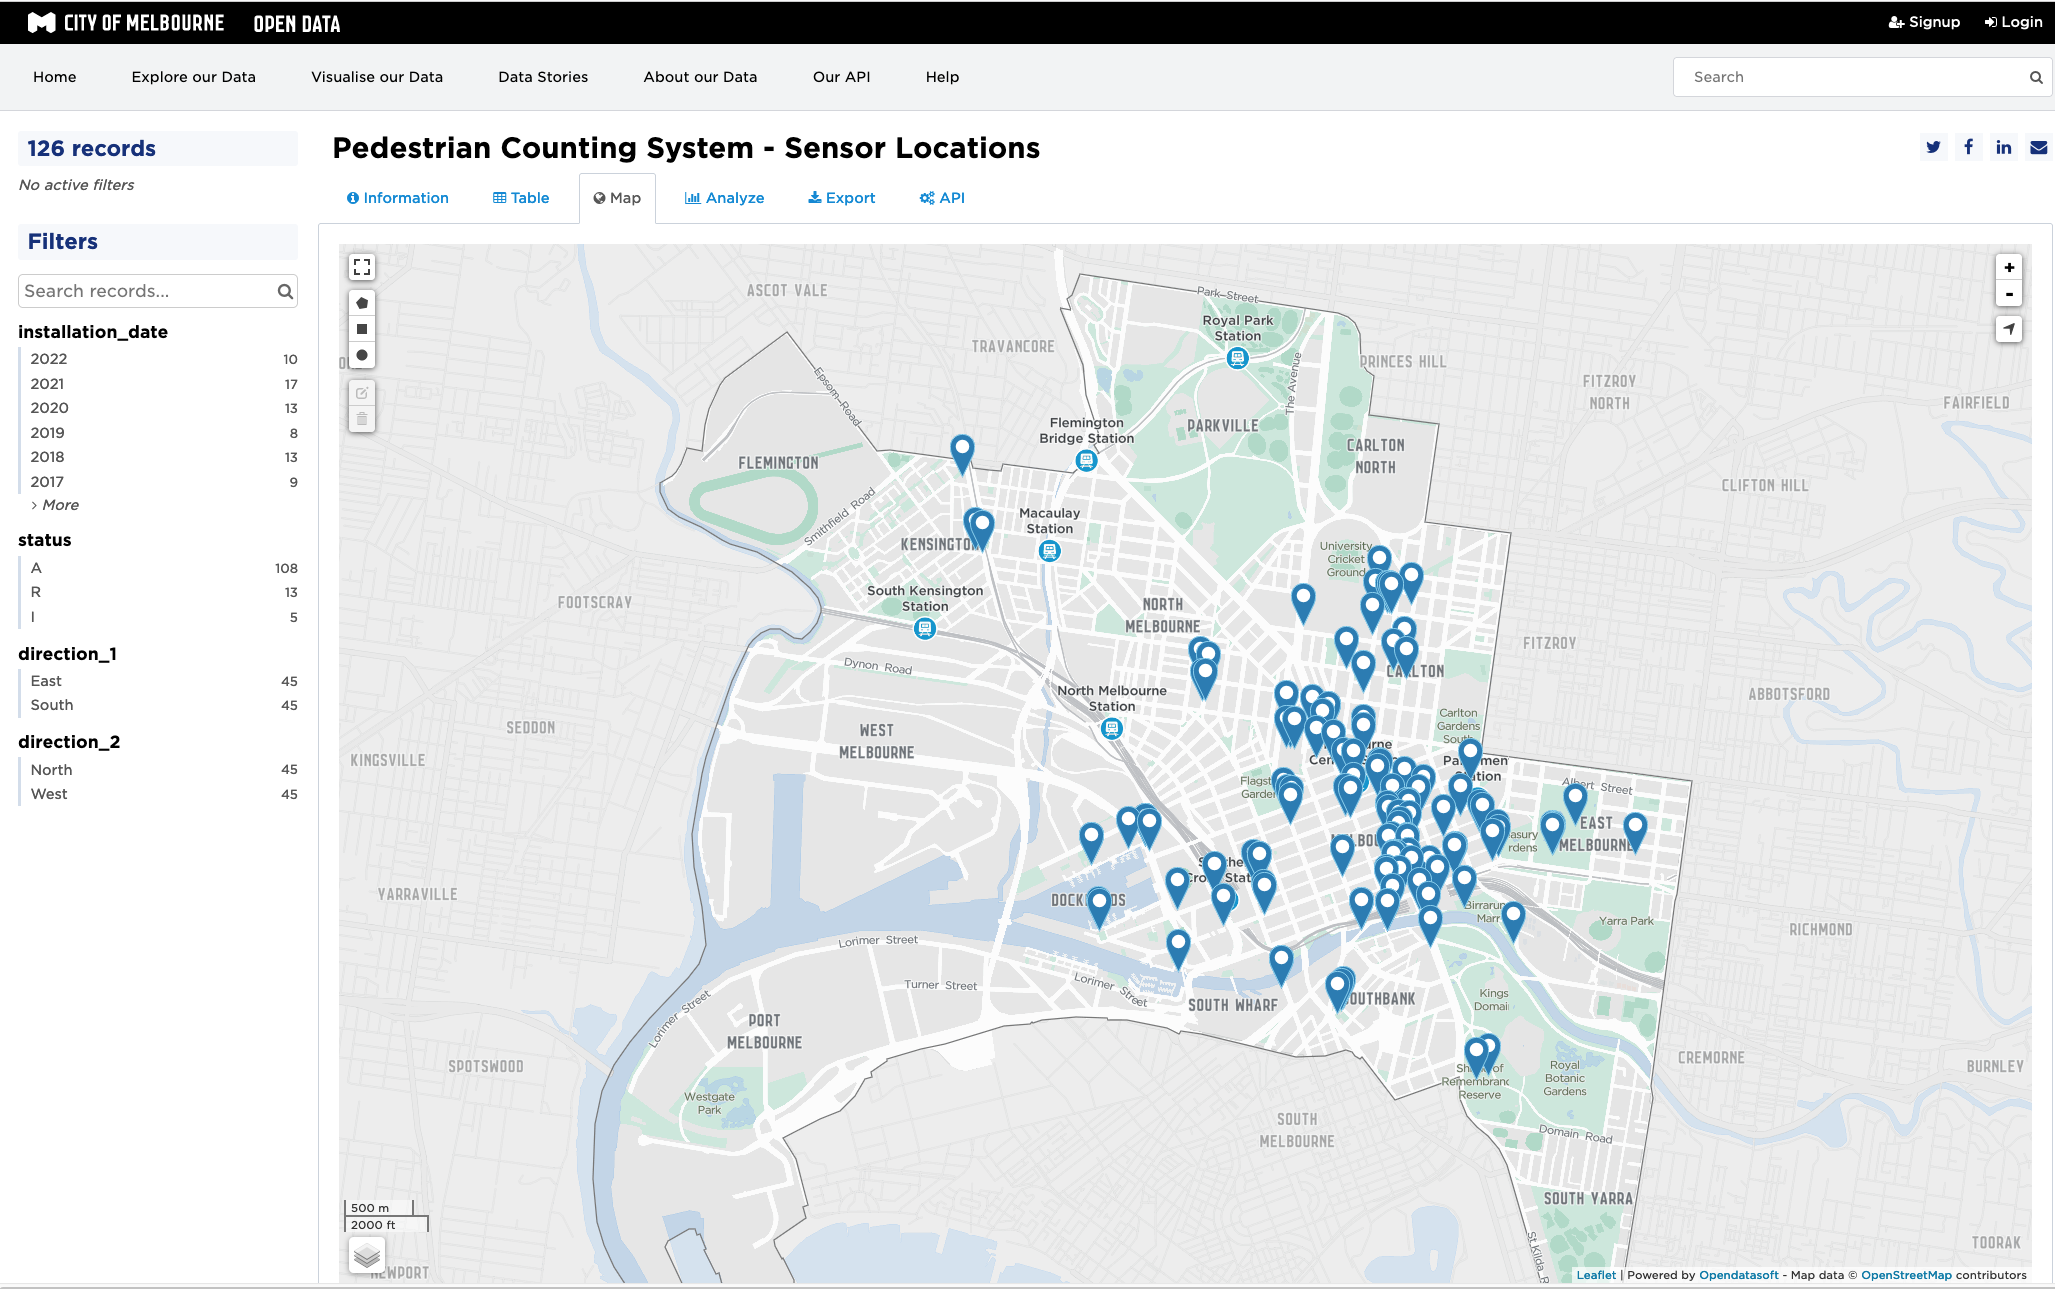Filter records by status A
Image resolution: width=2055 pixels, height=1289 pixels.
pyautogui.click(x=37, y=567)
